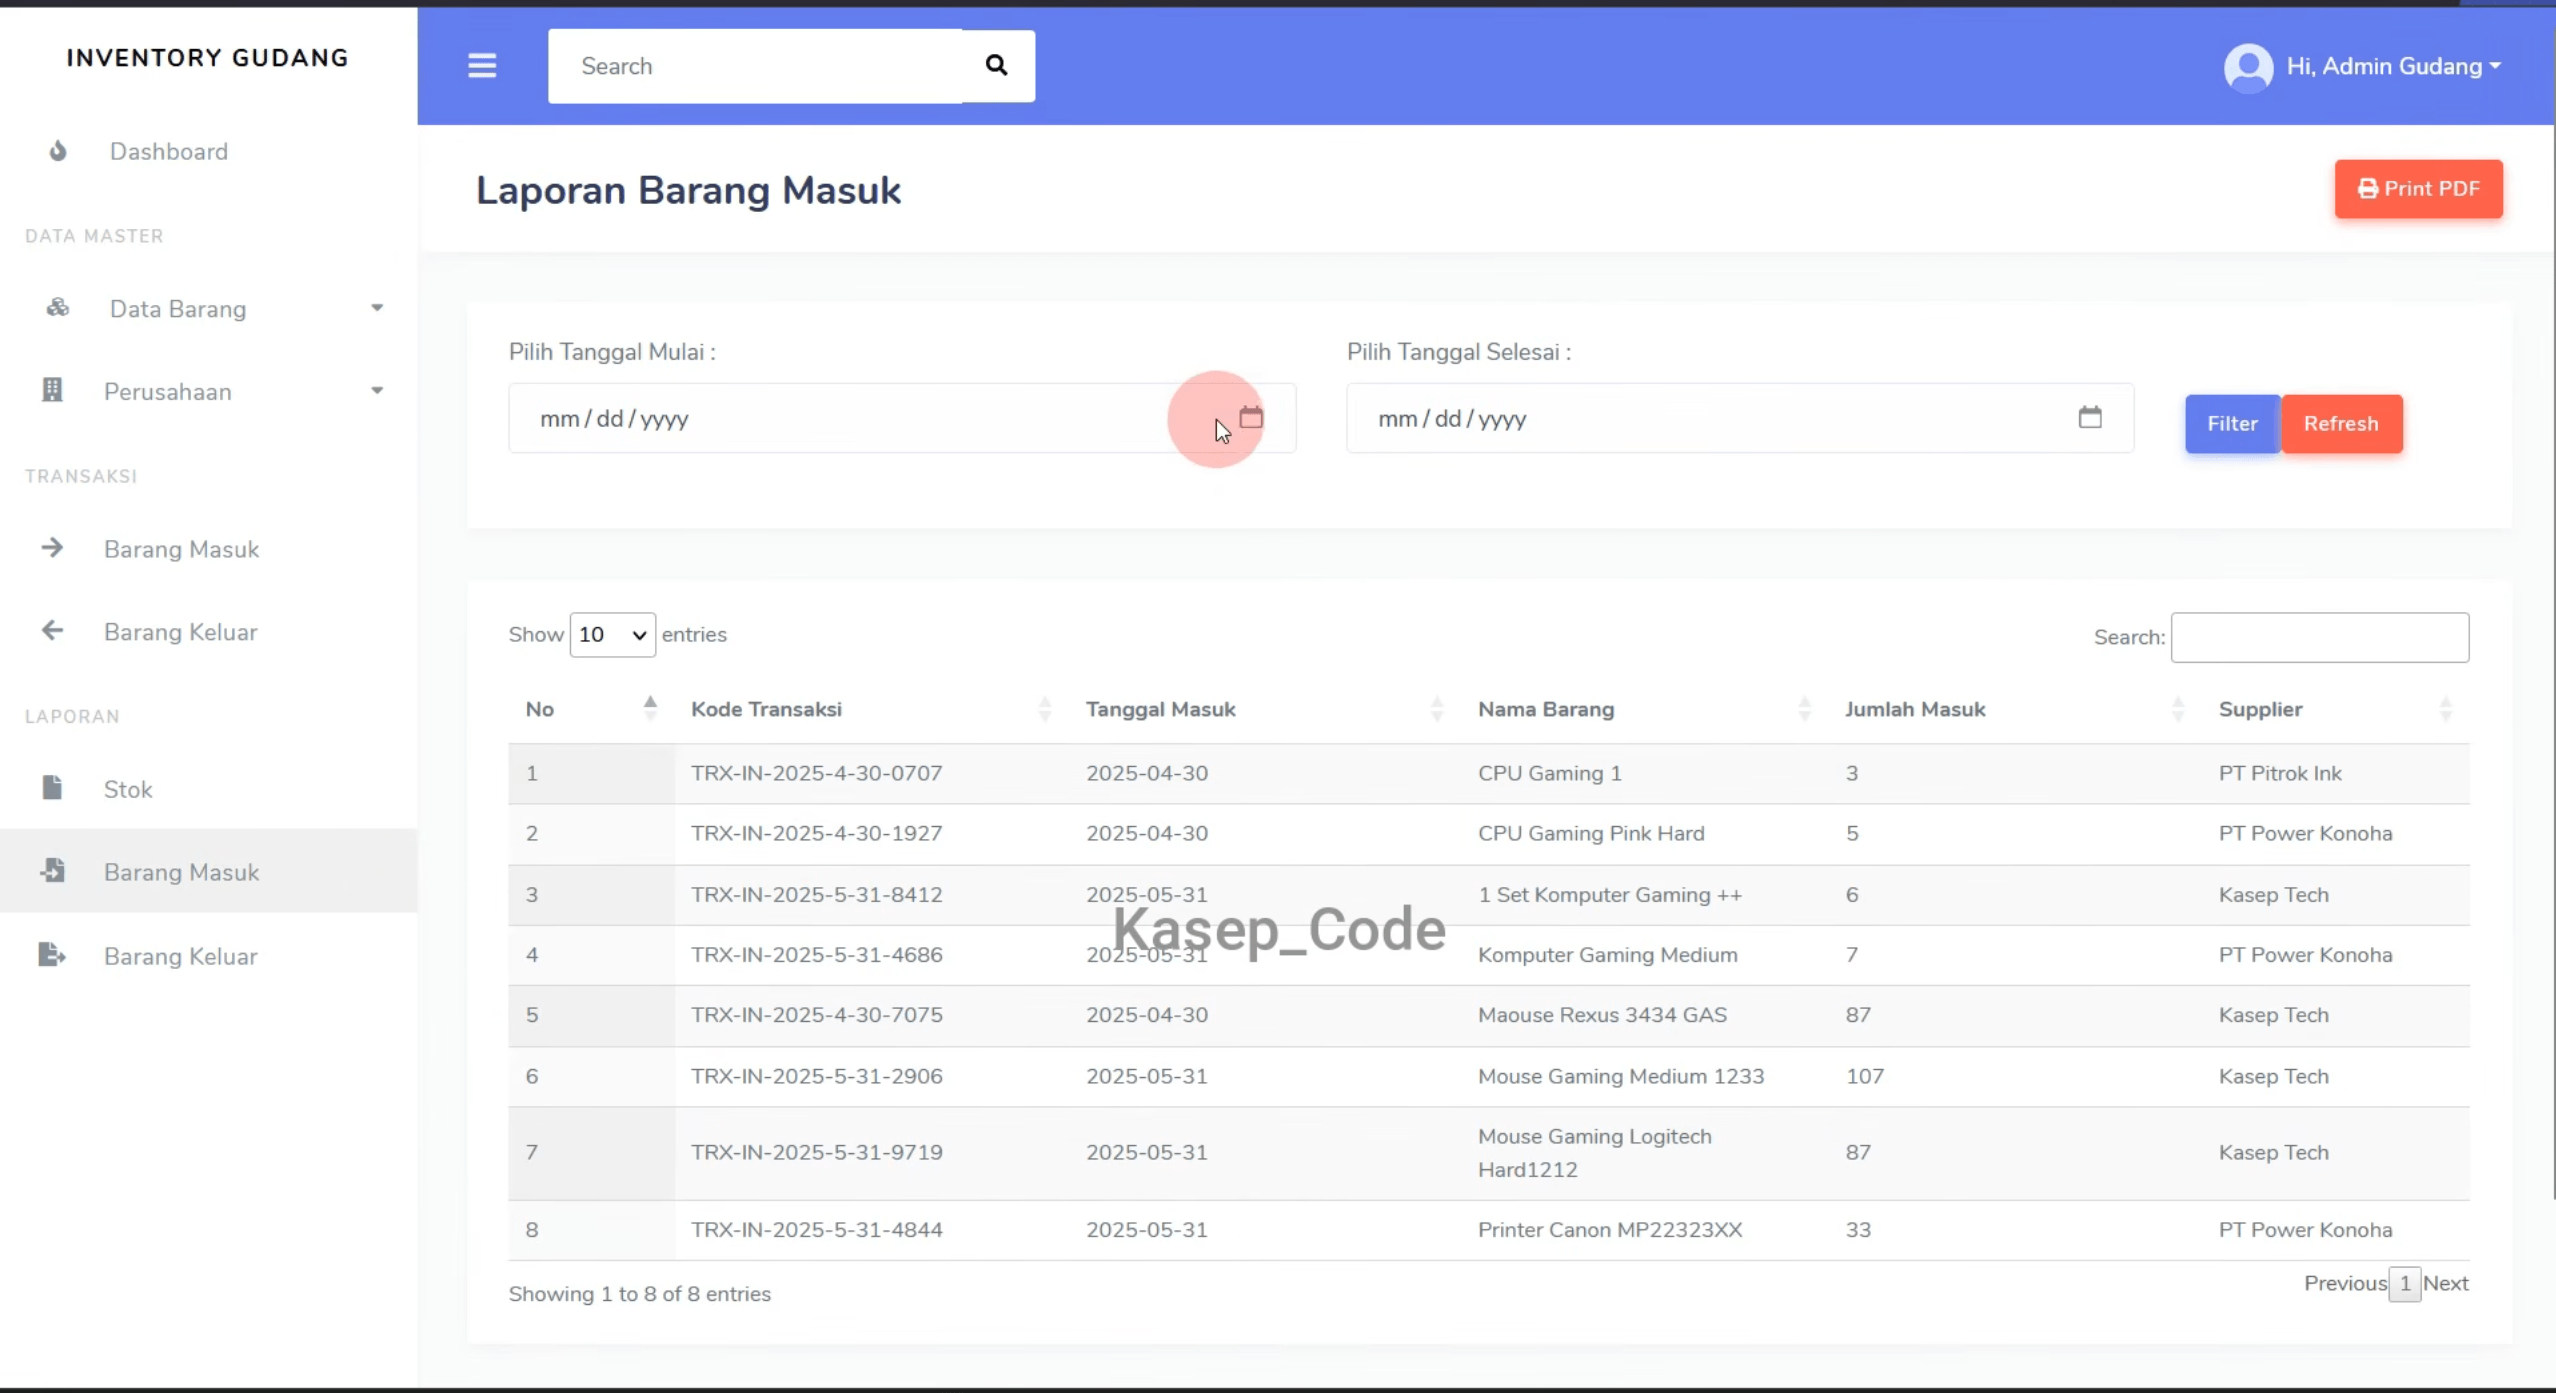
Task: Select cell Printer Canon MP22323XX
Action: click(x=1610, y=1230)
